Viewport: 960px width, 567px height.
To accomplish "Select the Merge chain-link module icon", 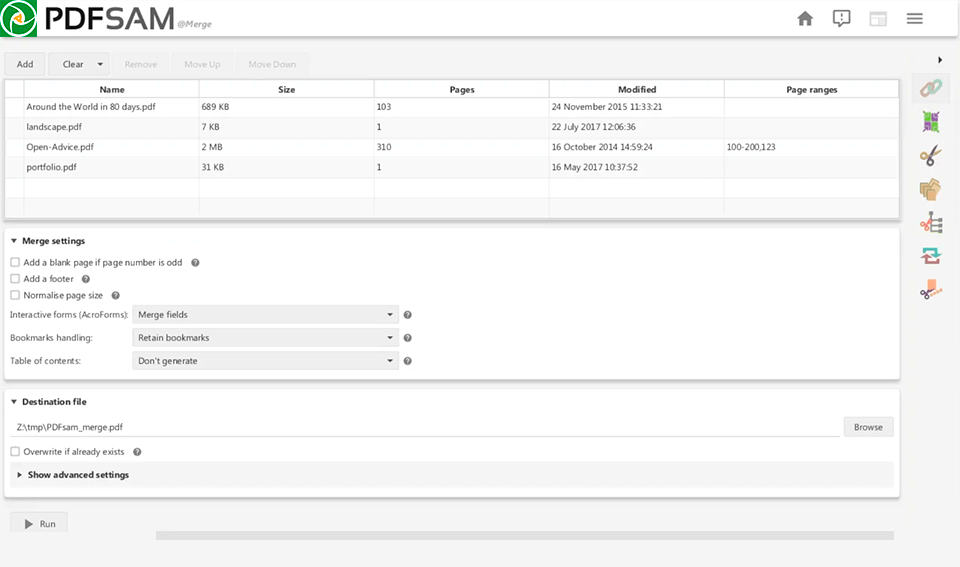I will 931,89.
